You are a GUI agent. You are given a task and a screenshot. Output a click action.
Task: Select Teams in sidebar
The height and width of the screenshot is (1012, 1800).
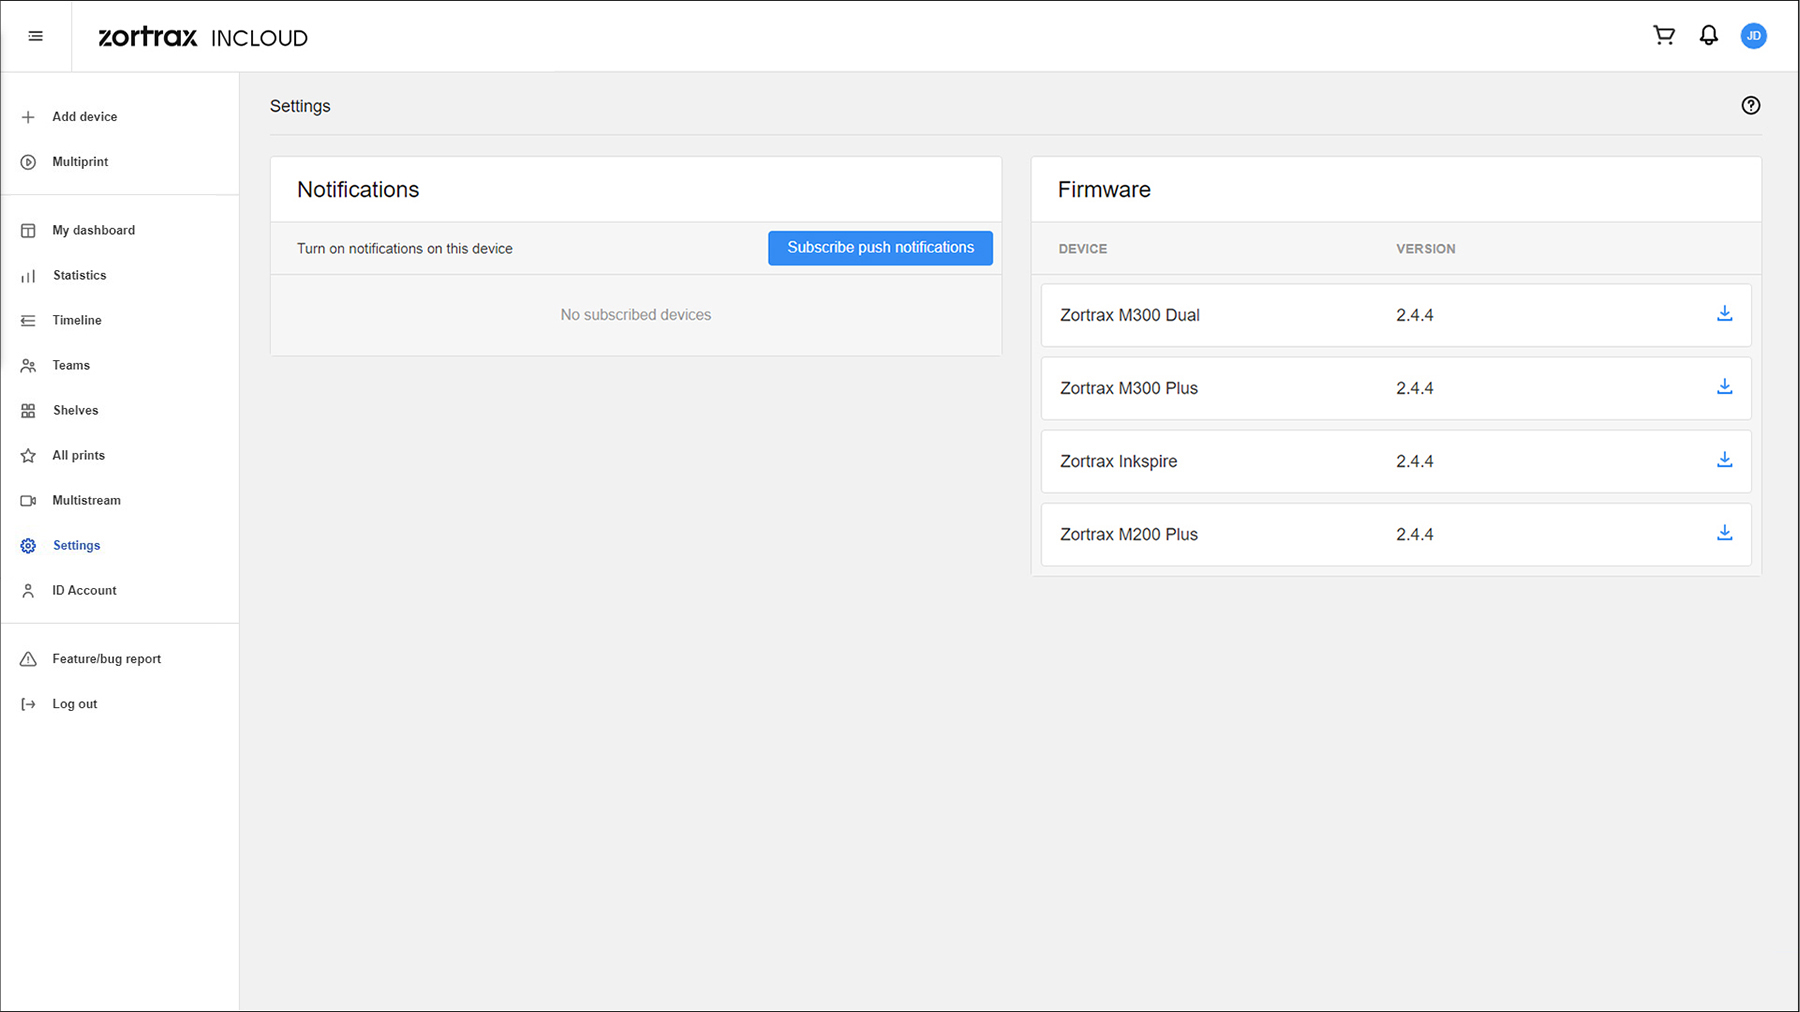71,365
